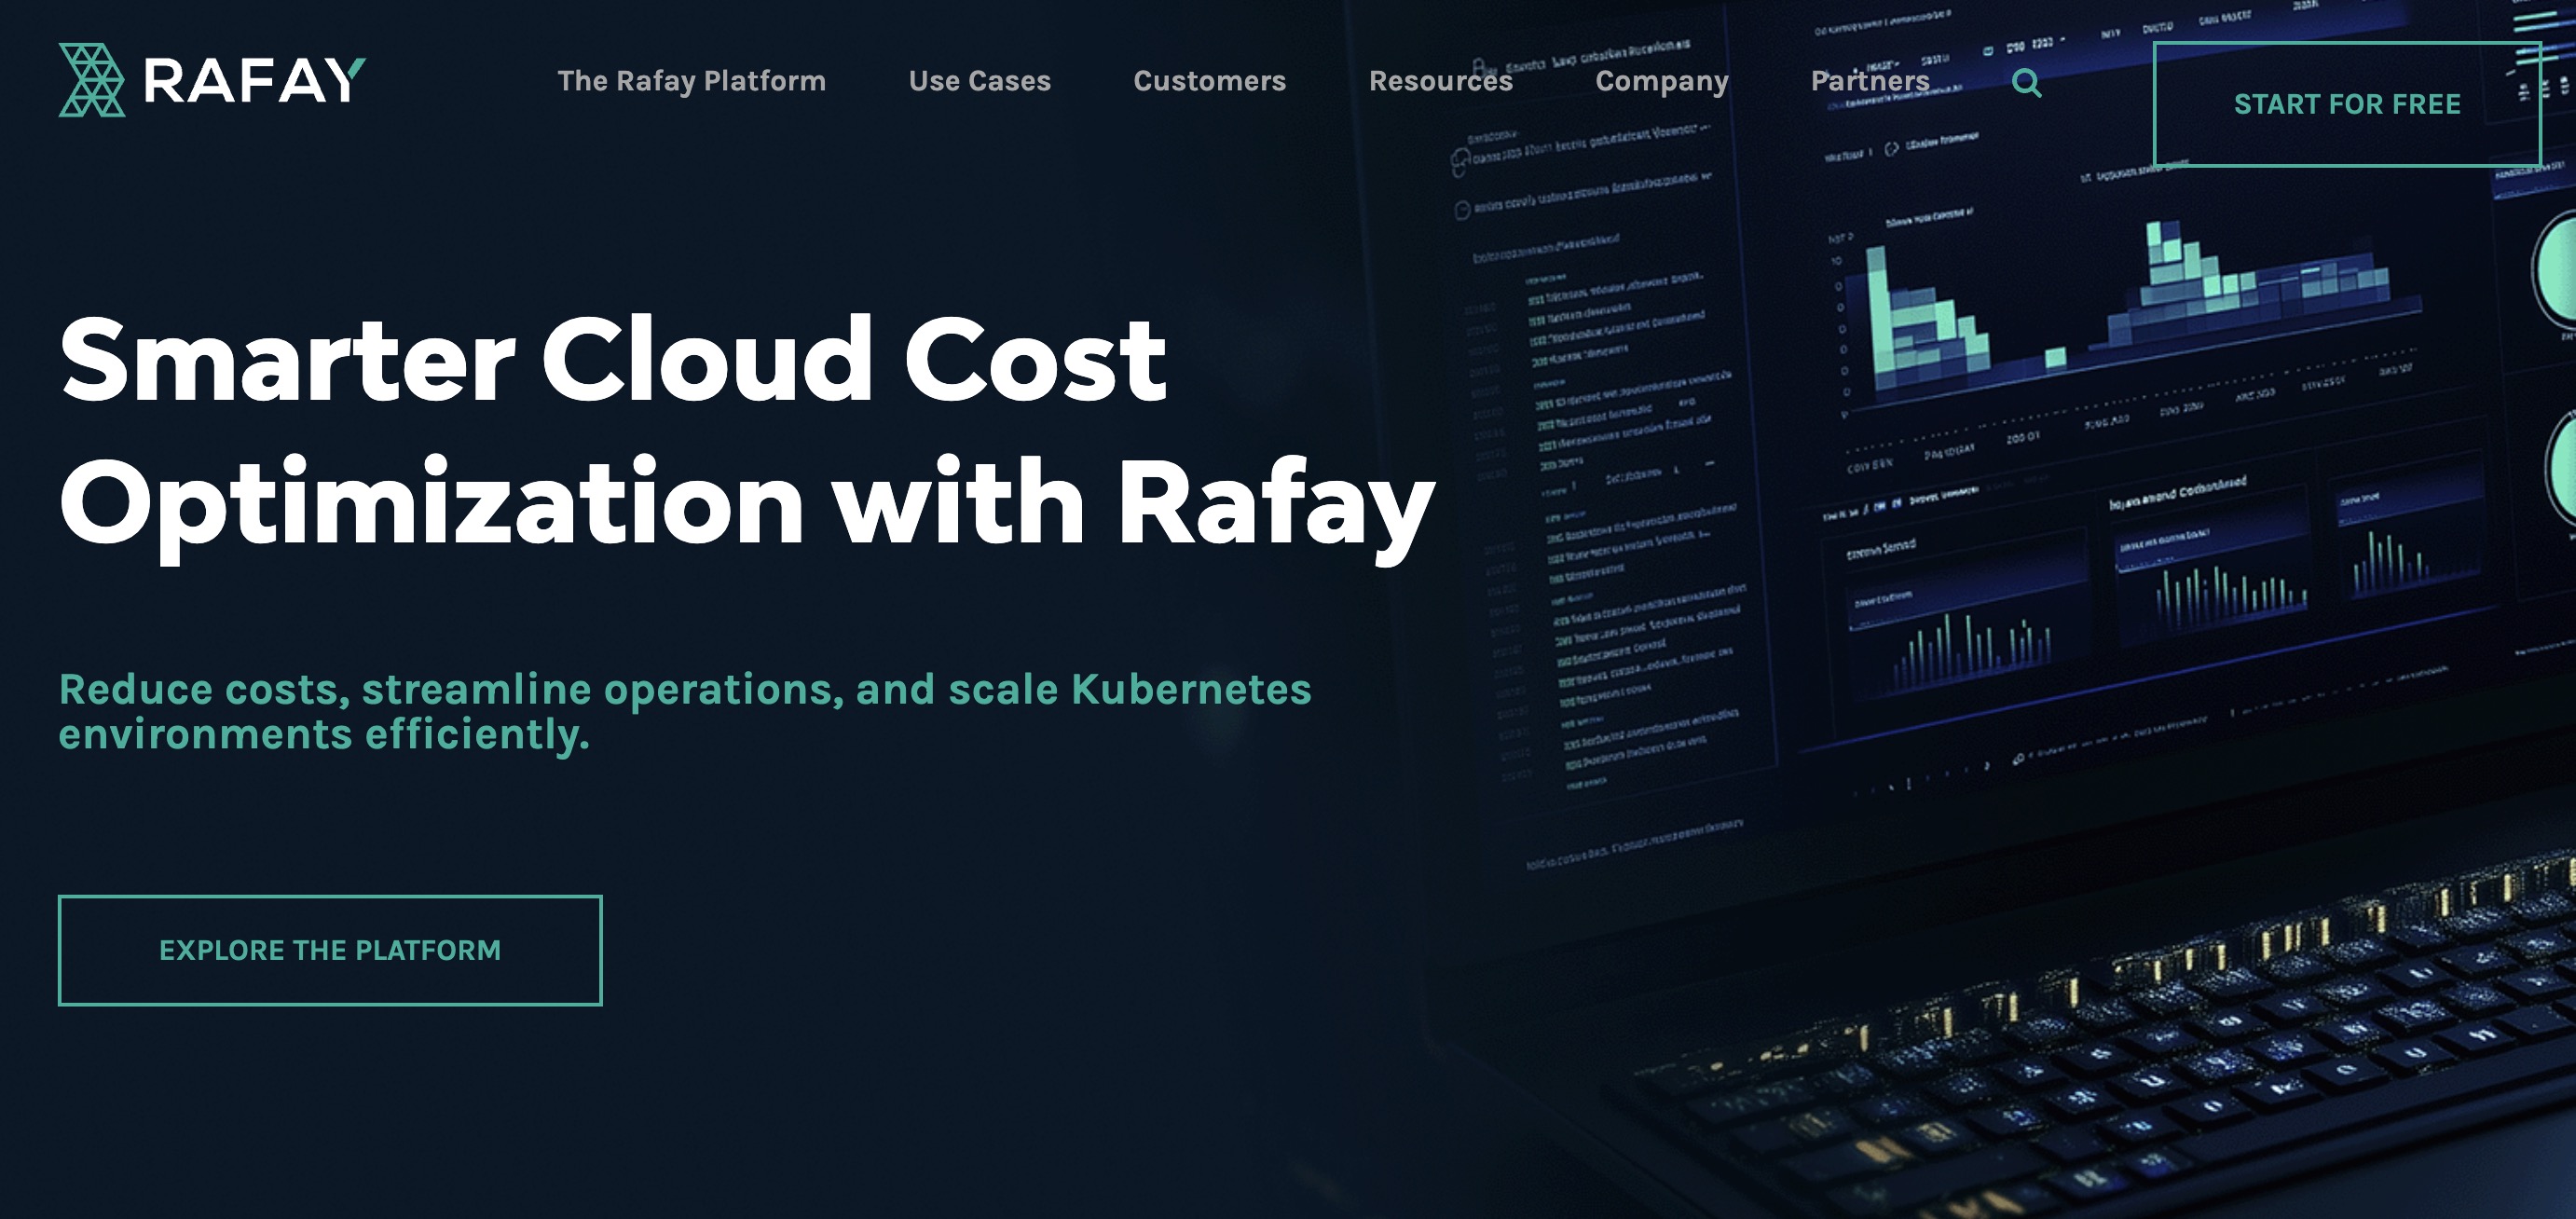The image size is (2576, 1219).
Task: Go to the Customers nav item
Action: 1209,81
